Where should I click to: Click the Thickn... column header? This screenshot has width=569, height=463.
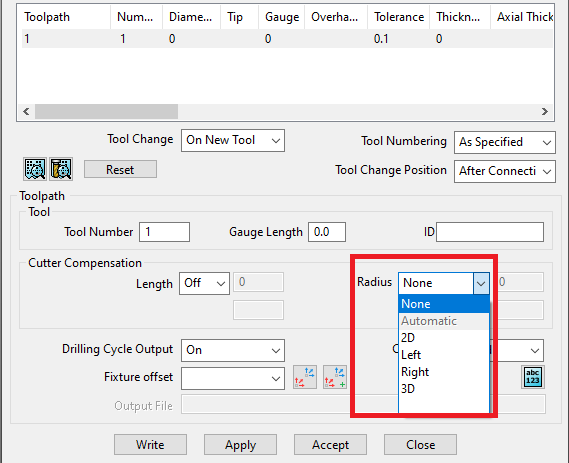[460, 17]
